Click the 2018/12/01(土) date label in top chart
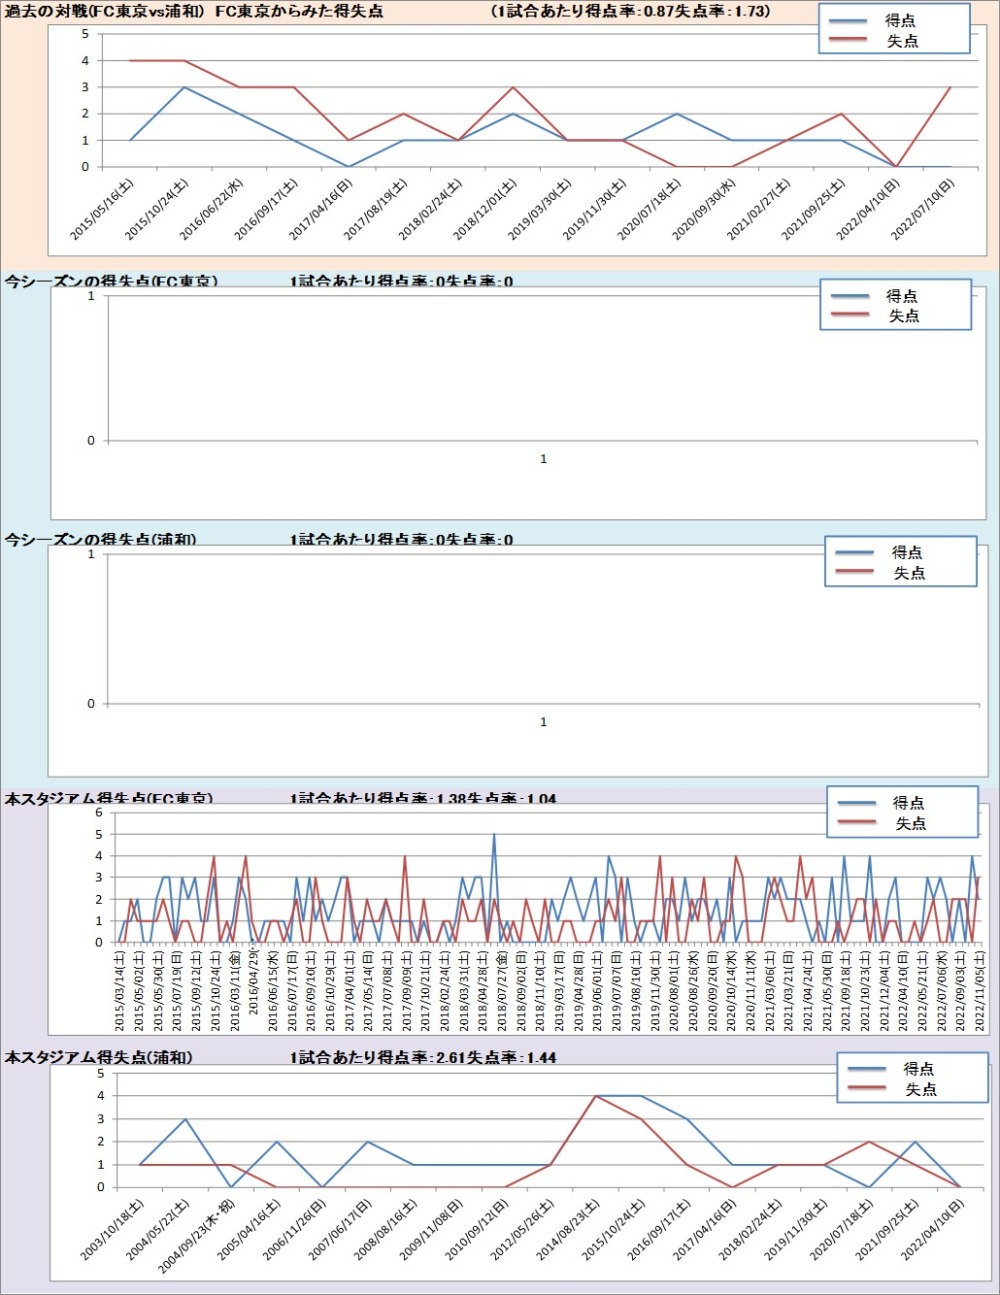The height and width of the screenshot is (1295, 1000). tap(486, 209)
